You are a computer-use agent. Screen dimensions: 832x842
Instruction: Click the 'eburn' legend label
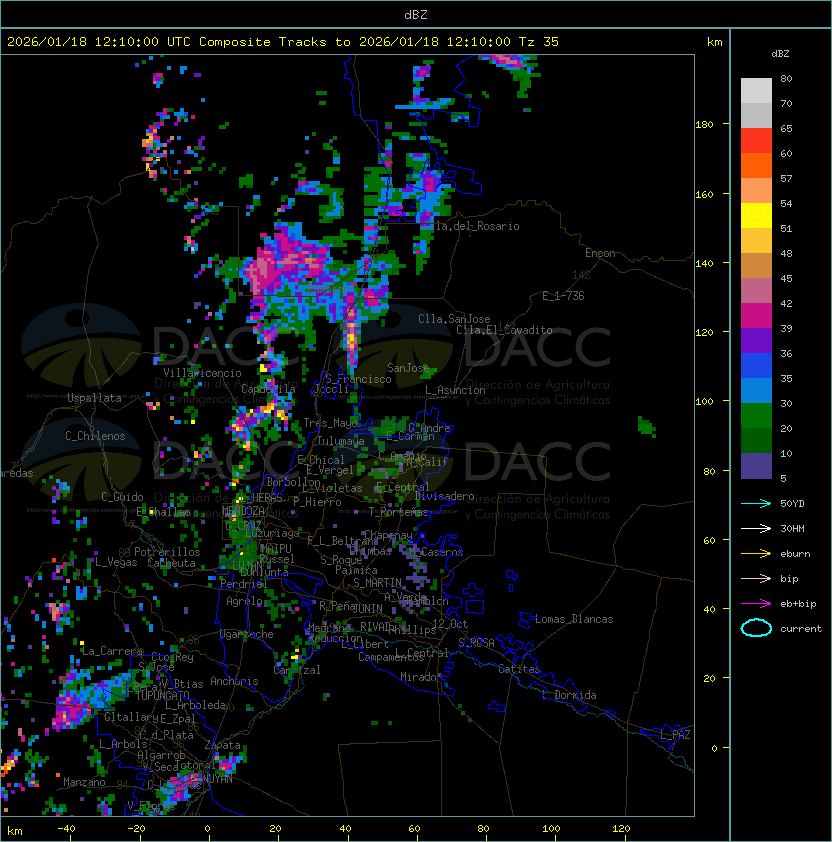(x=795, y=554)
